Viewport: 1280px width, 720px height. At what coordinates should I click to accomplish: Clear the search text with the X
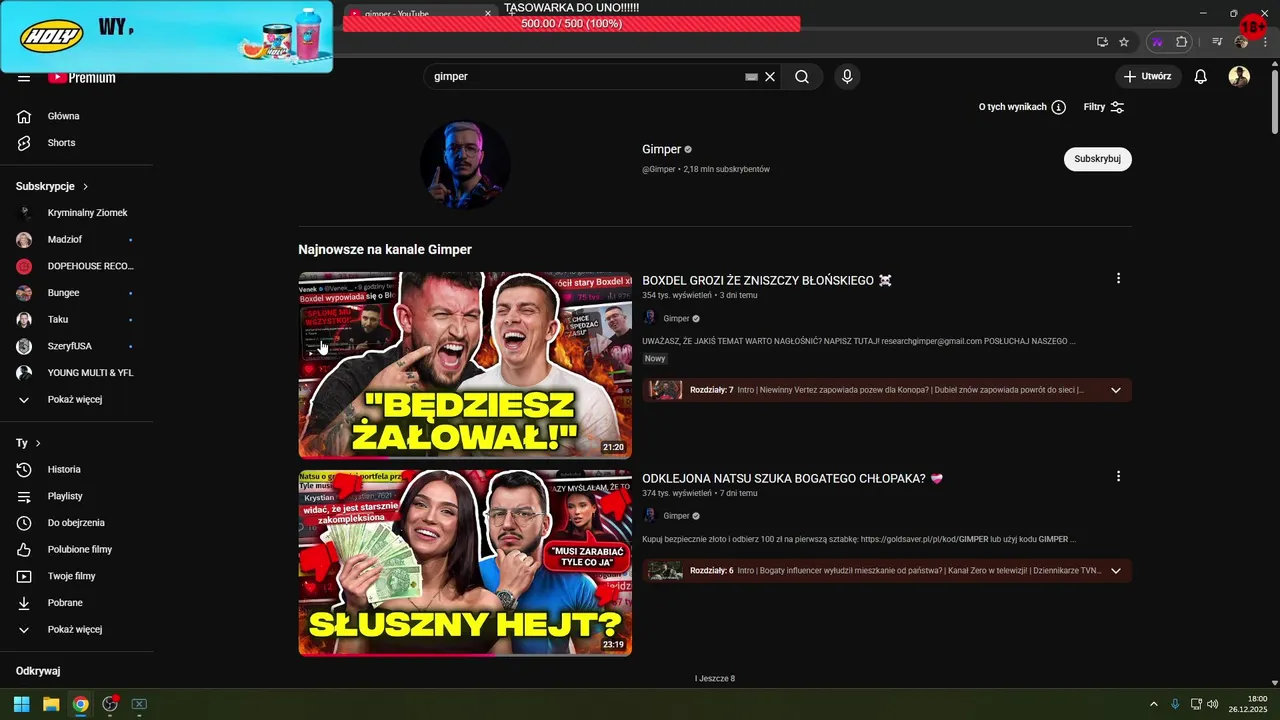(x=770, y=76)
